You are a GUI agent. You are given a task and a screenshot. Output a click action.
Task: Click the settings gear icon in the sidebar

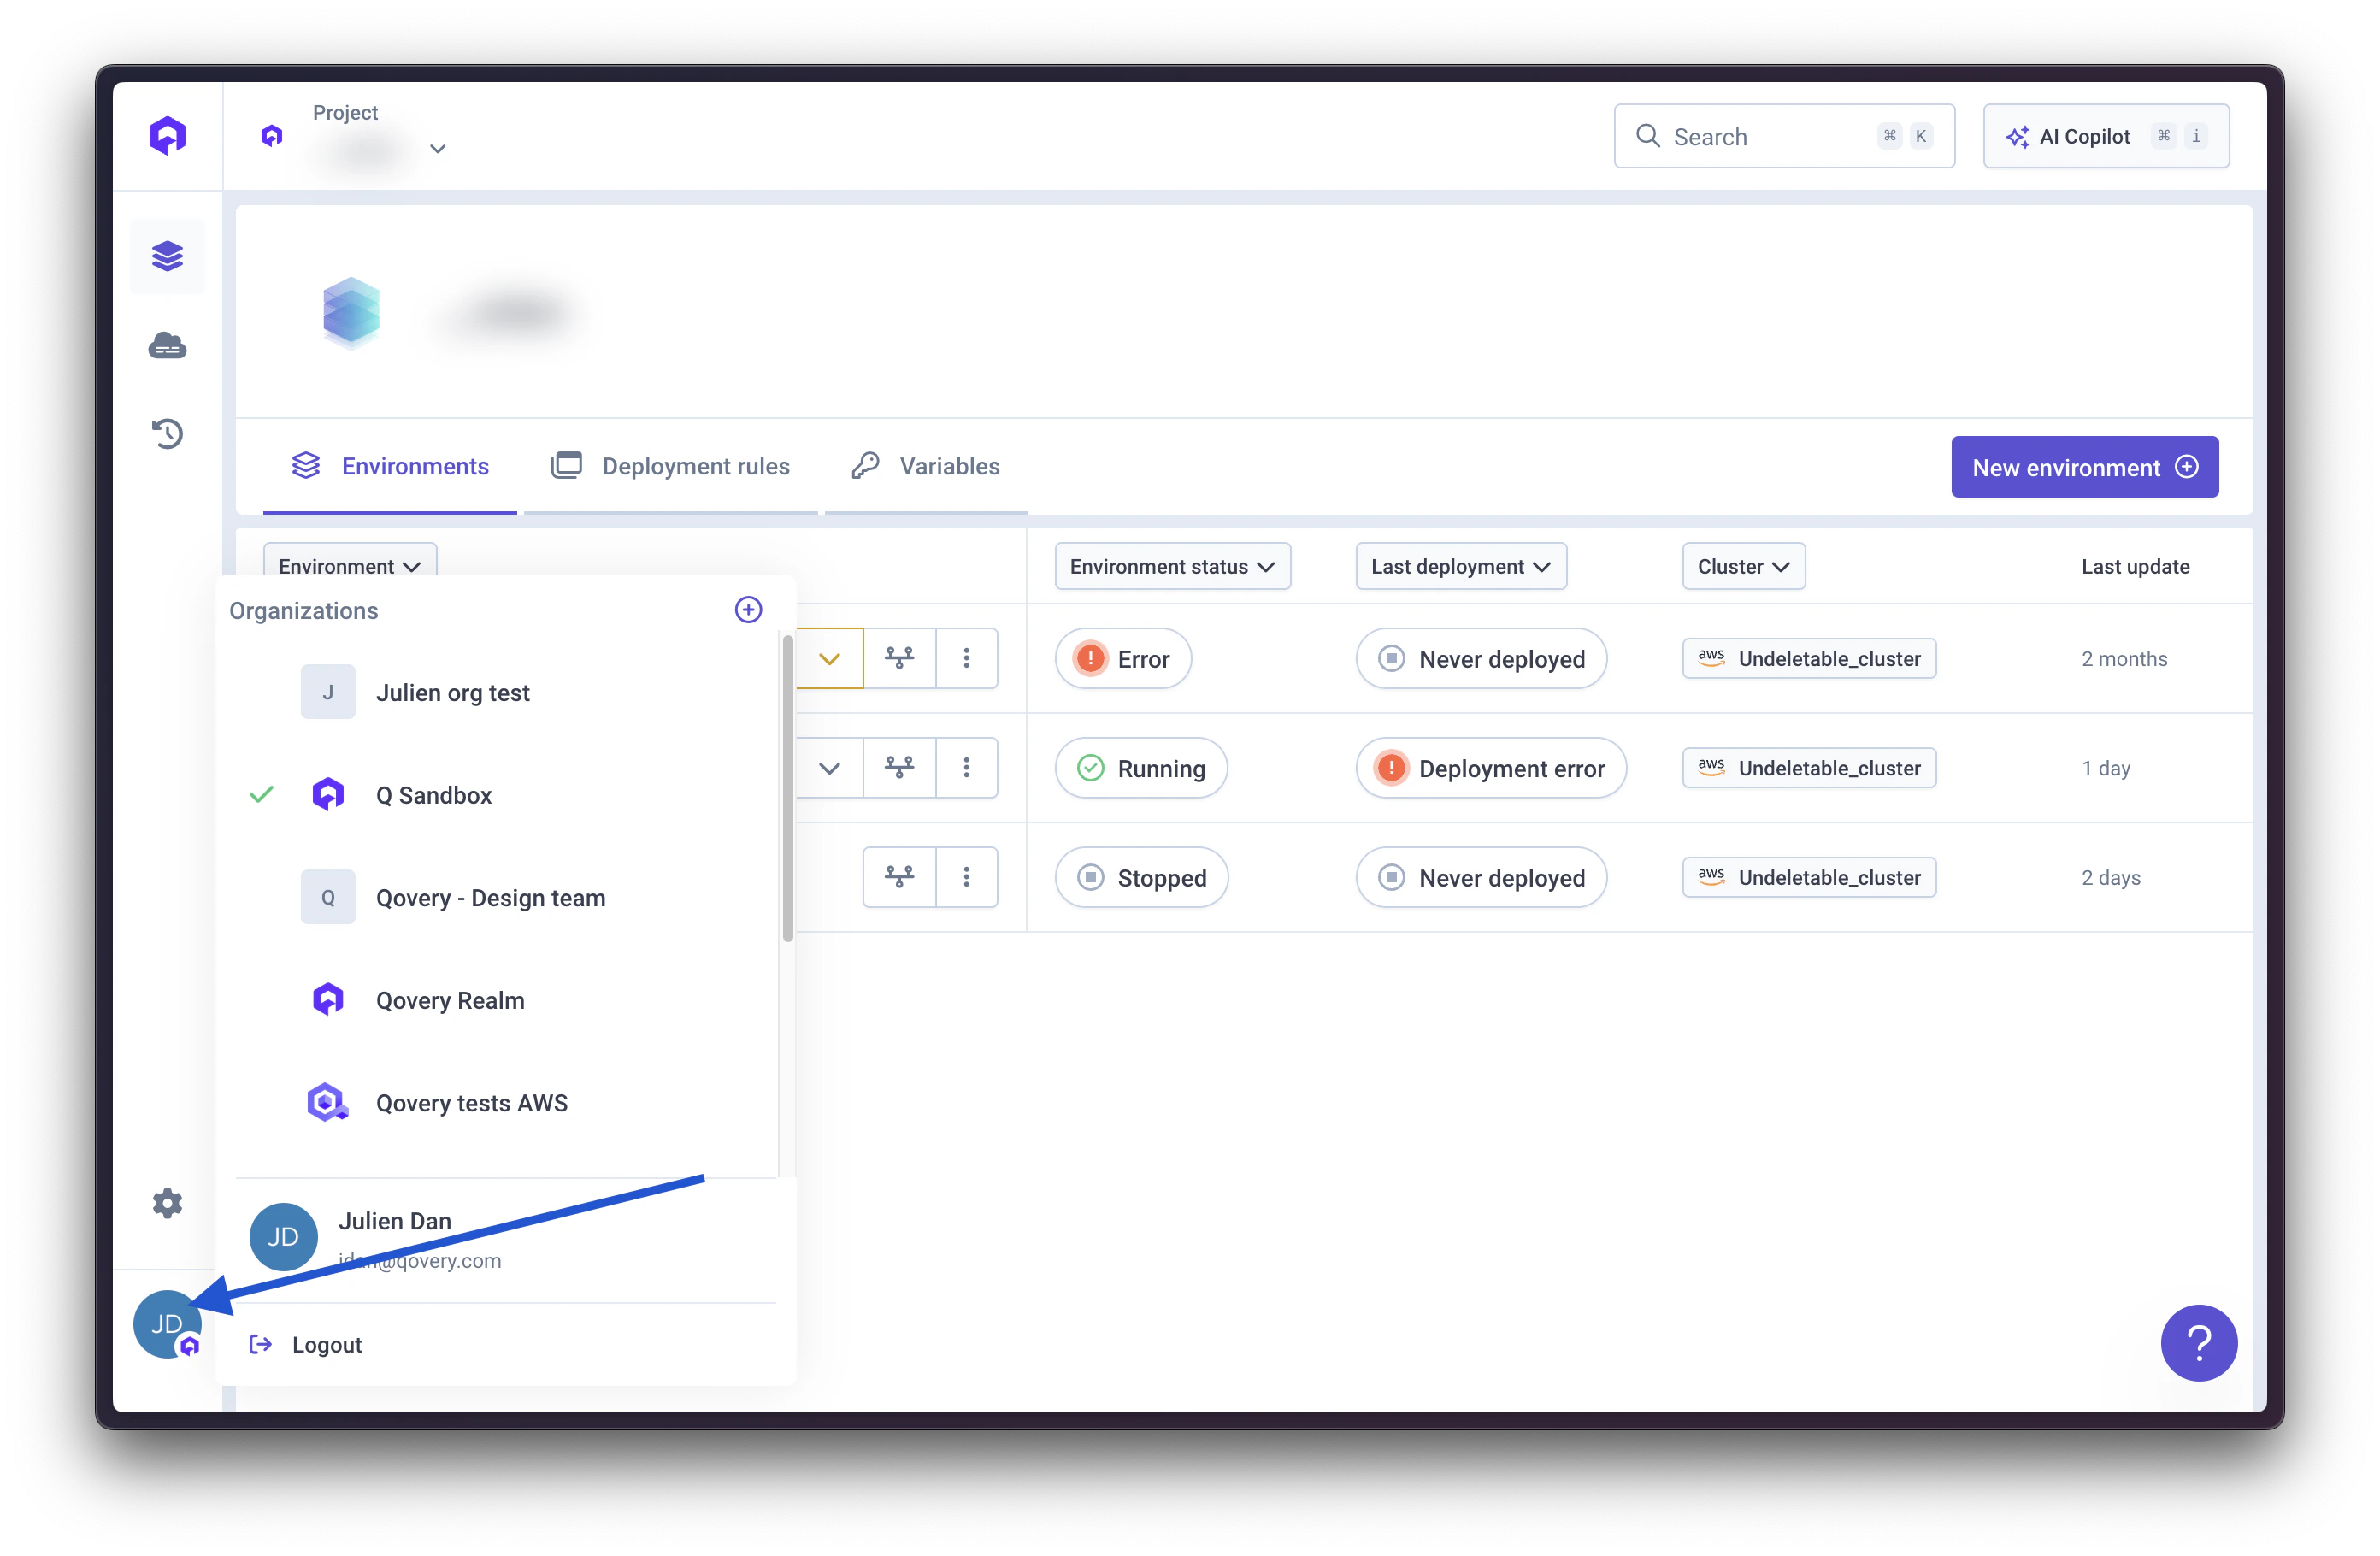167,1203
